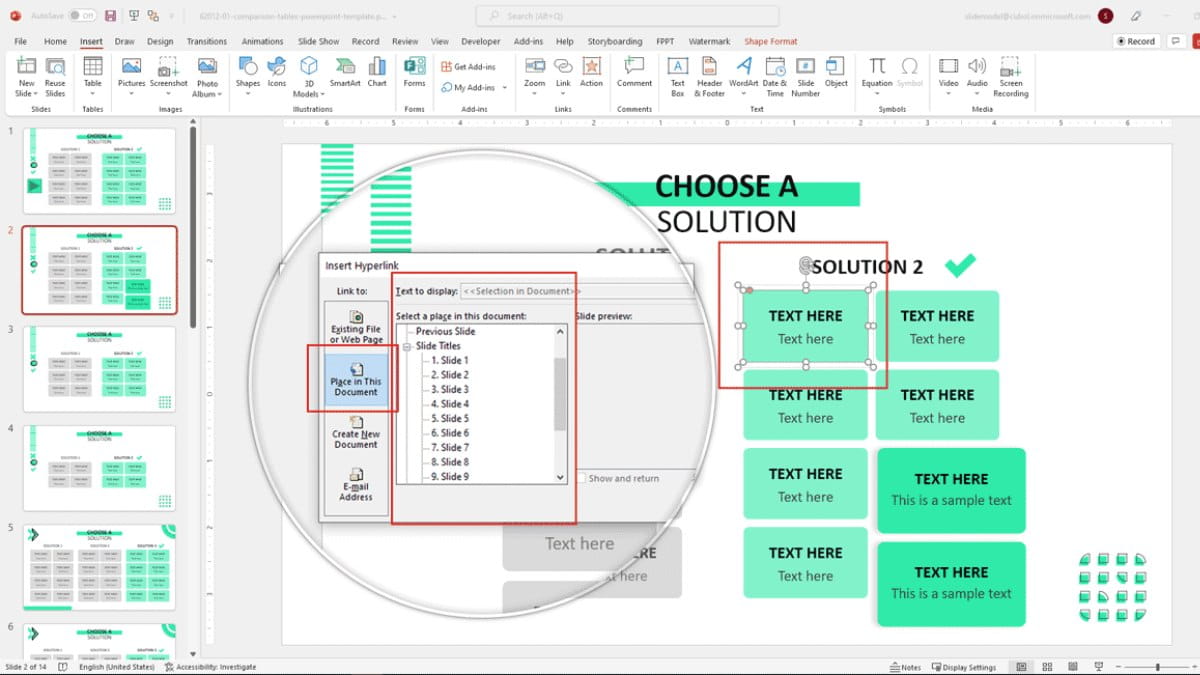Image resolution: width=1200 pixels, height=675 pixels.
Task: Insert a Forms control
Action: [413, 70]
